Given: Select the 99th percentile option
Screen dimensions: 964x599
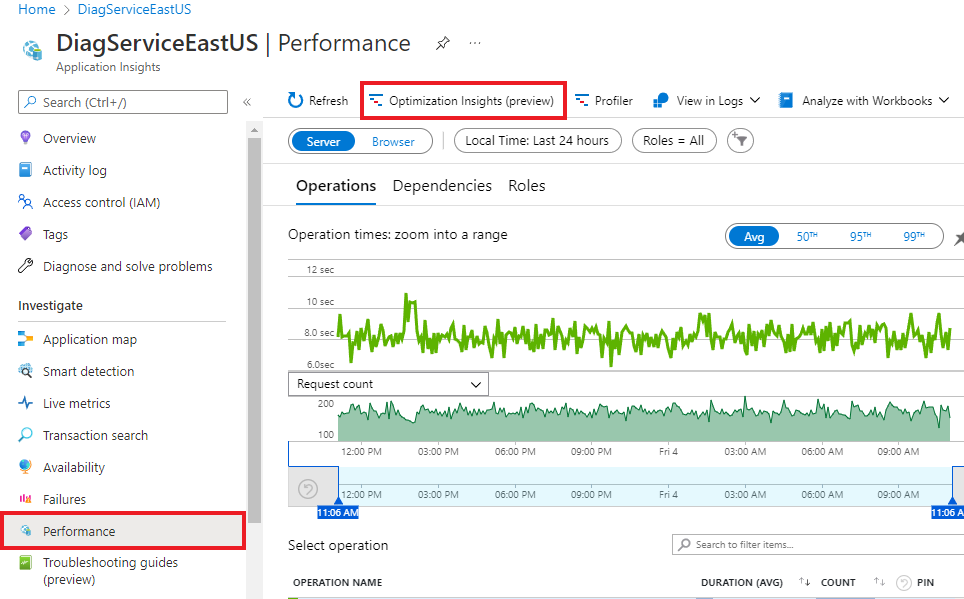Looking at the screenshot, I should coord(914,236).
